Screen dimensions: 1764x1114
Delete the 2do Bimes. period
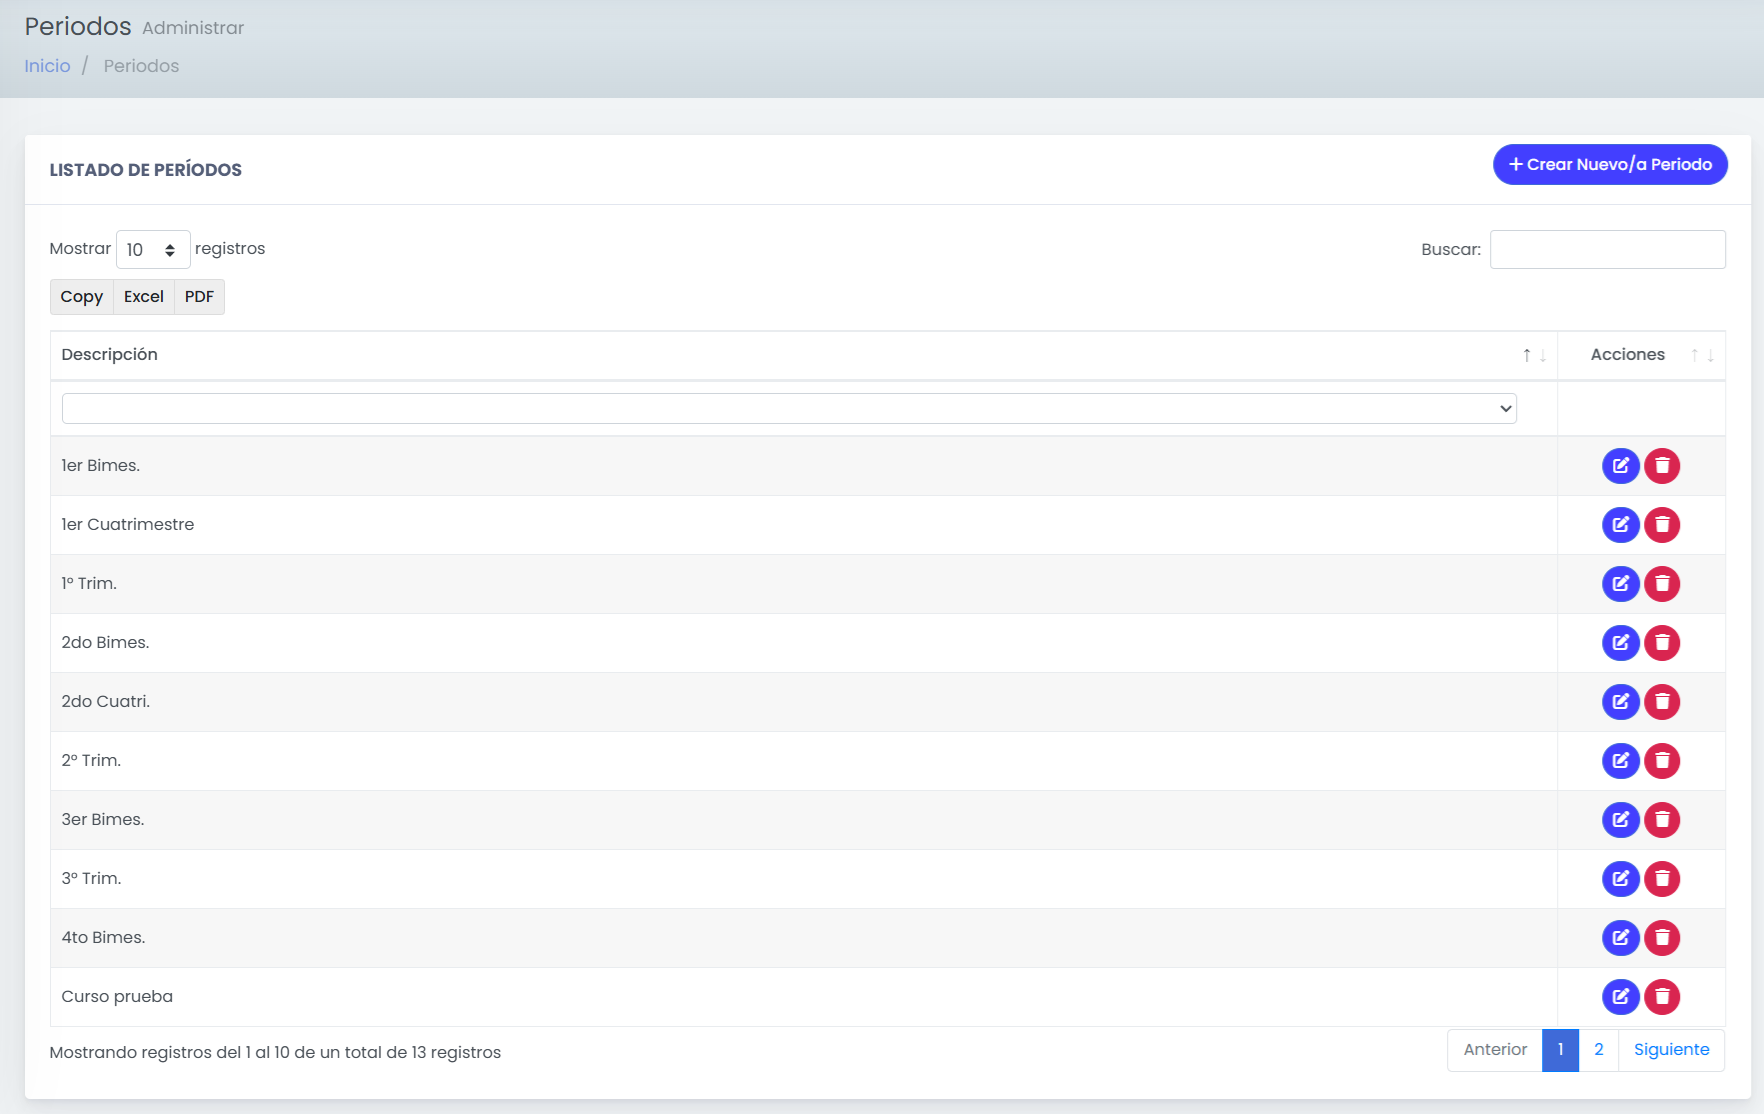[x=1662, y=643]
